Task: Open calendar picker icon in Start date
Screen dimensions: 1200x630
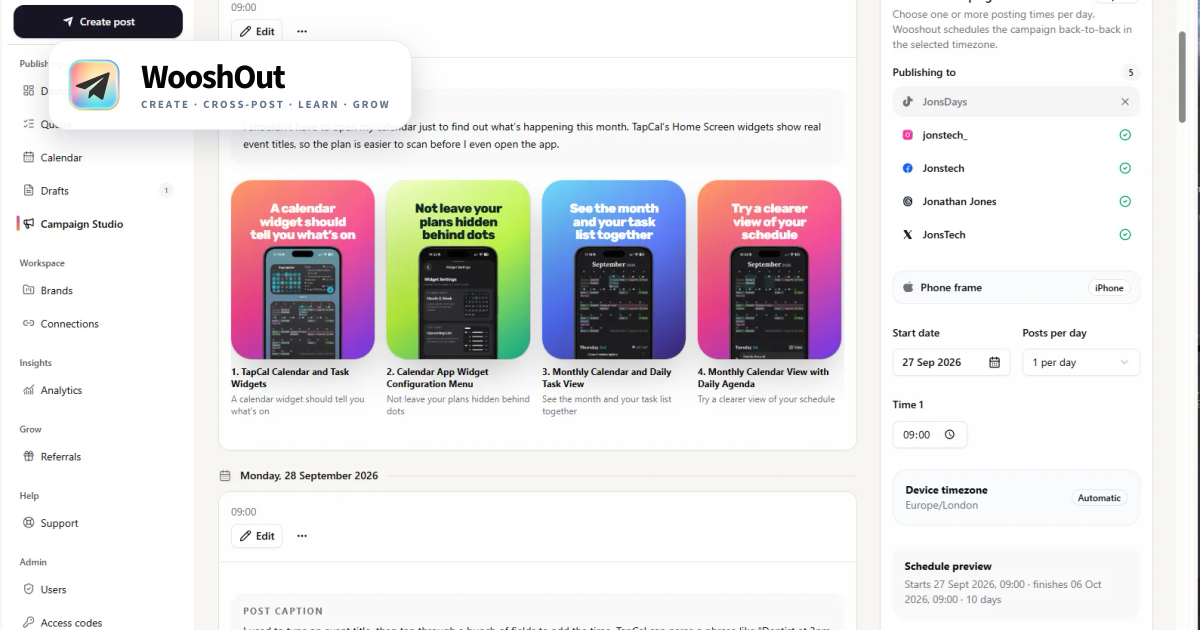Action: coord(994,362)
